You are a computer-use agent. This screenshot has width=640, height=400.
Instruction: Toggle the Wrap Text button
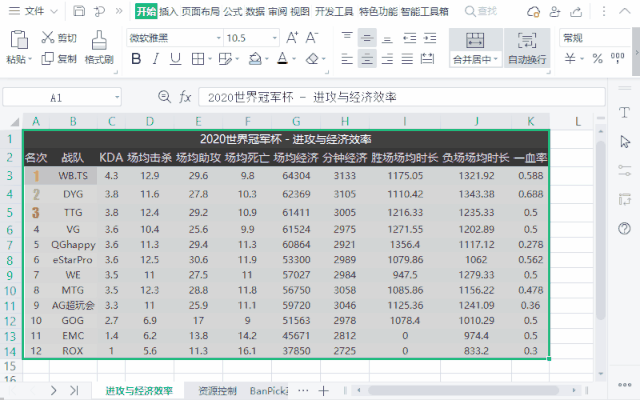[527, 48]
